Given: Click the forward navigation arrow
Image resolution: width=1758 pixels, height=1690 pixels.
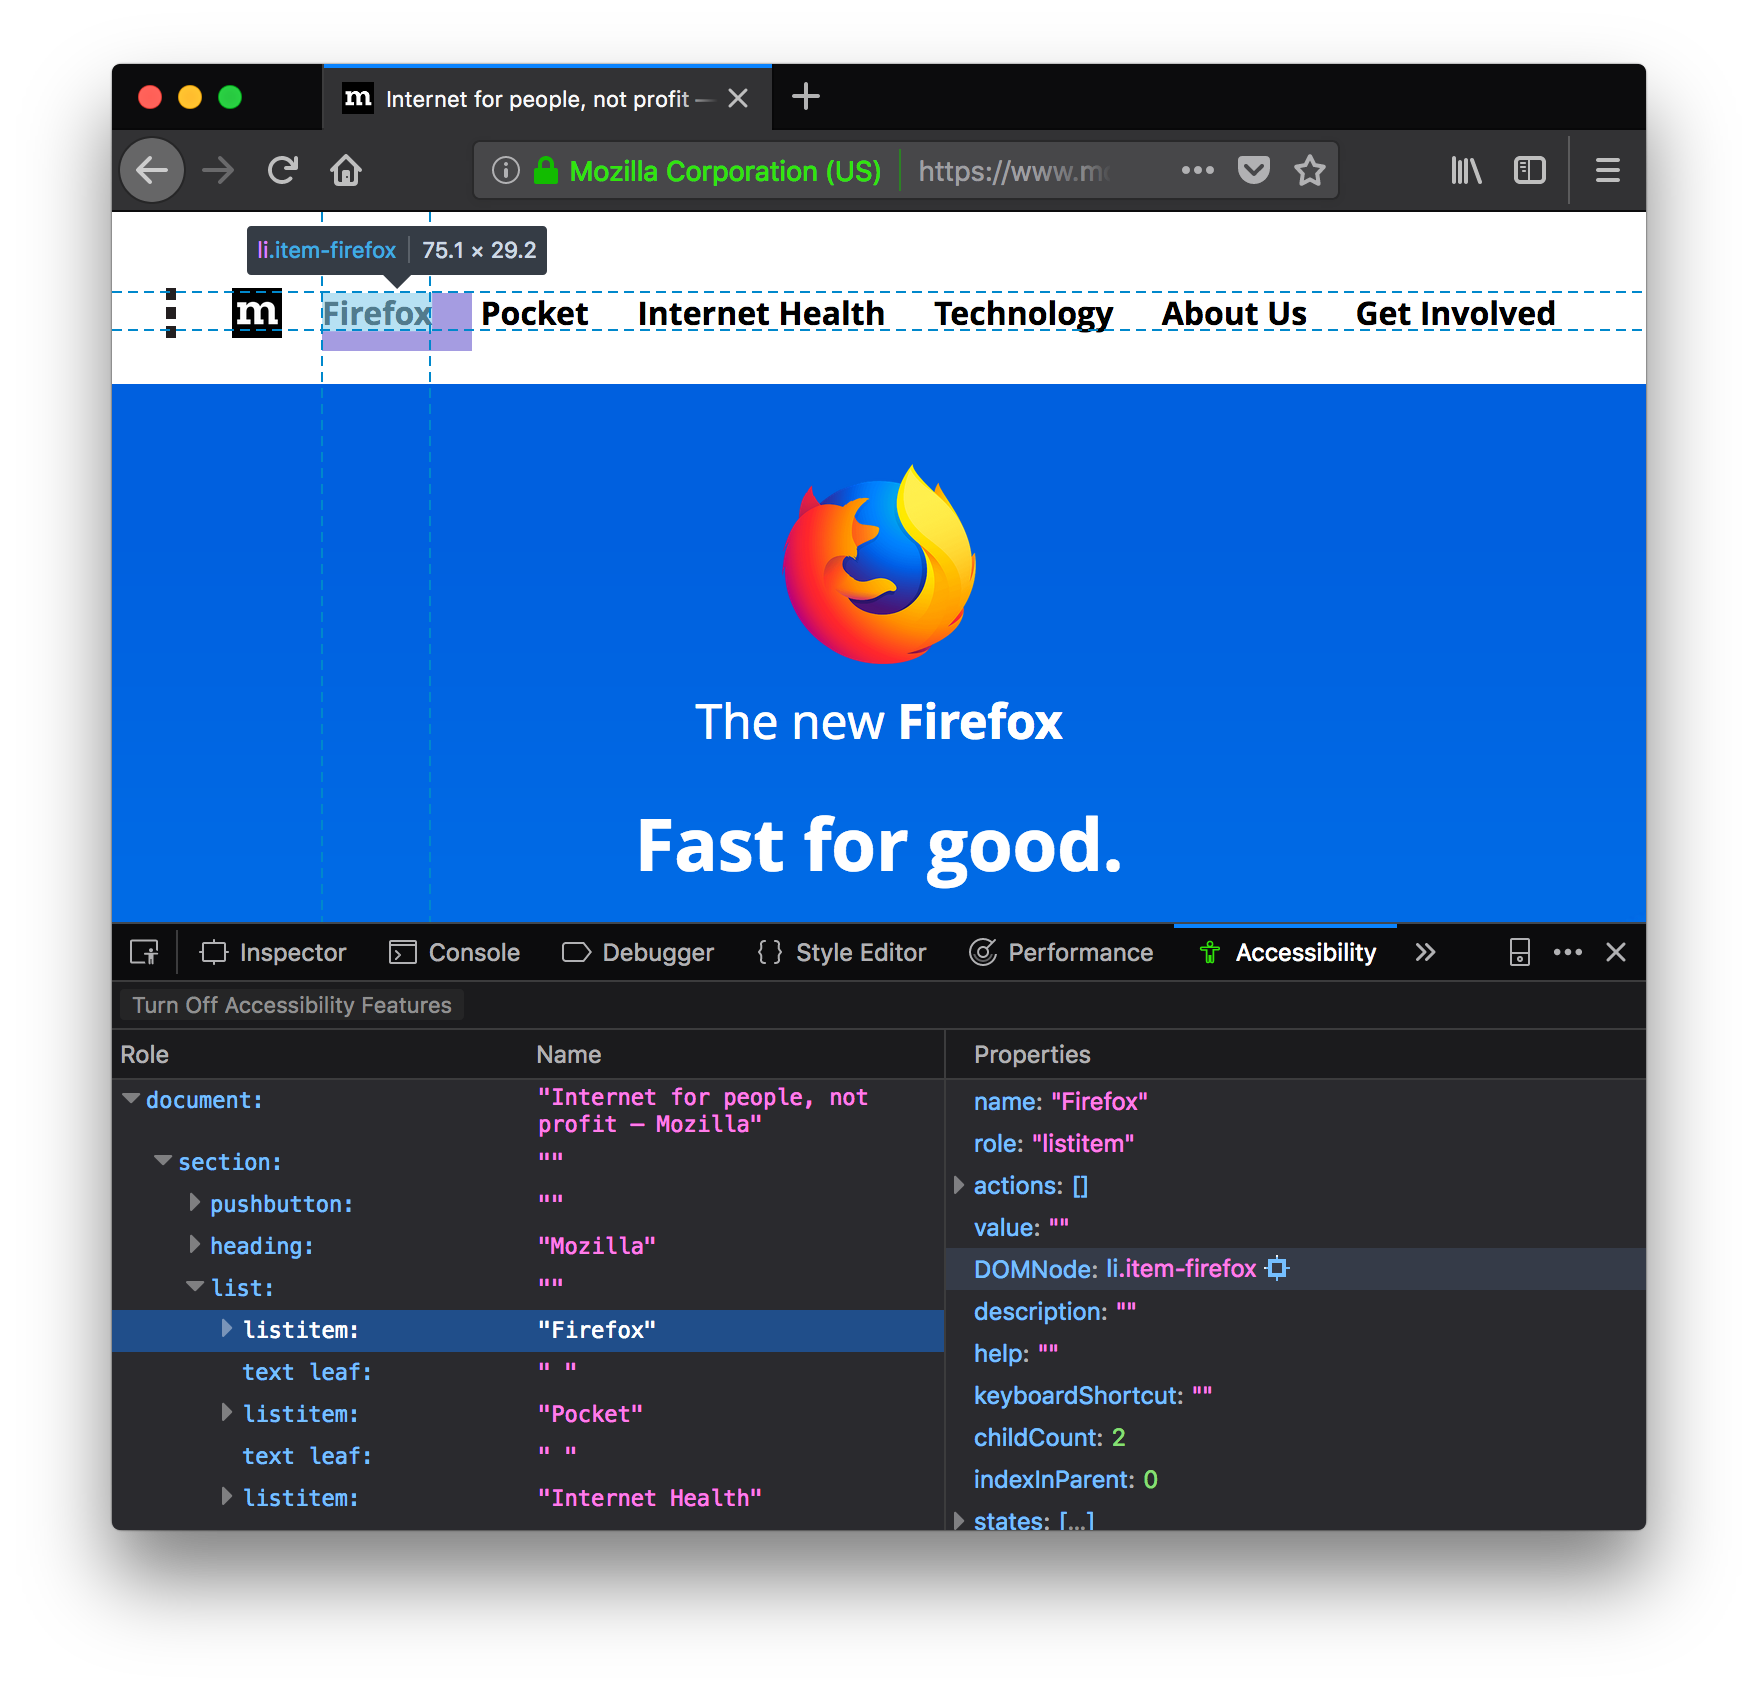Looking at the screenshot, I should pyautogui.click(x=218, y=171).
